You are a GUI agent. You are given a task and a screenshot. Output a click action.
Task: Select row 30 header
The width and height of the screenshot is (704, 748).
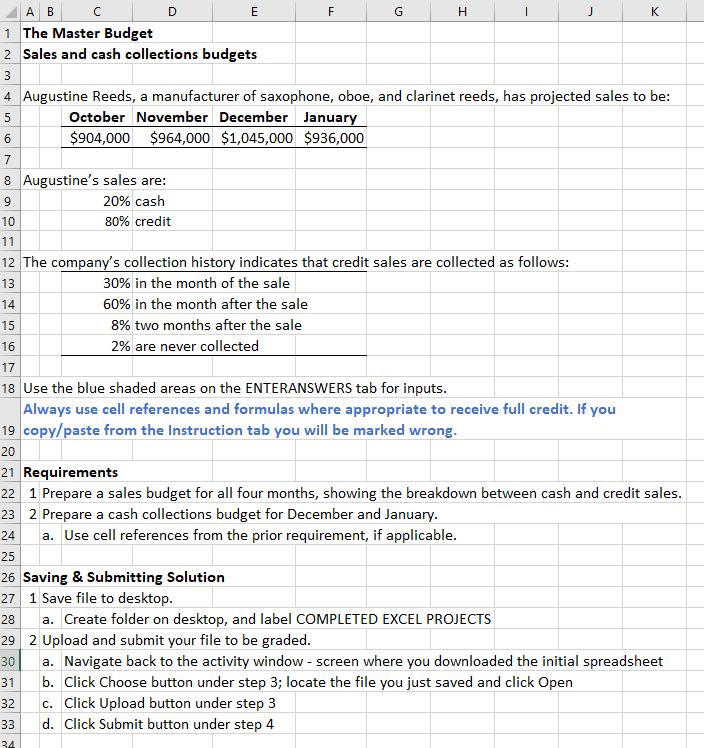coord(10,661)
